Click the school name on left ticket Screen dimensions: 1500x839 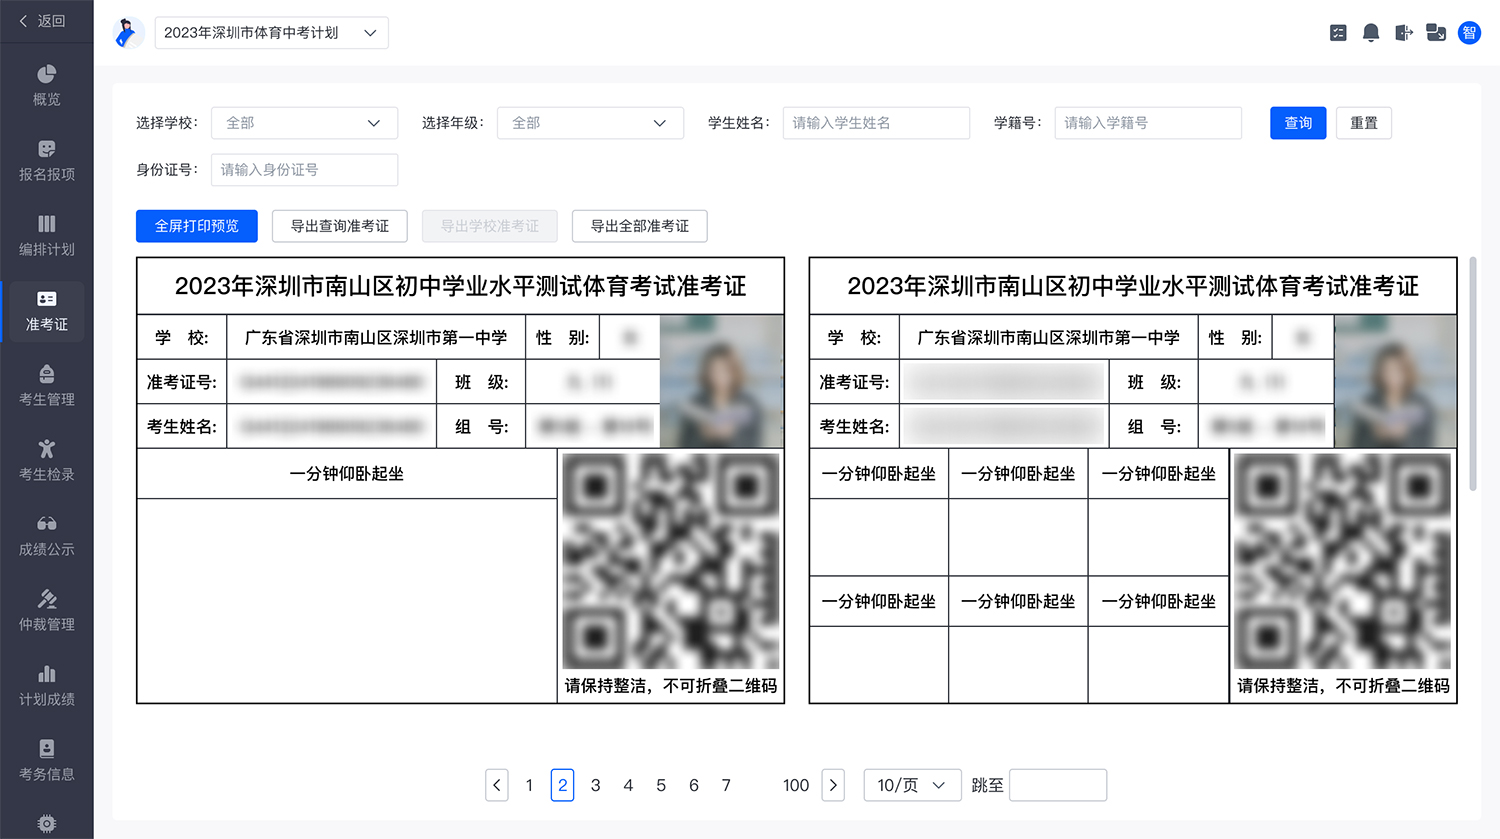(x=376, y=338)
